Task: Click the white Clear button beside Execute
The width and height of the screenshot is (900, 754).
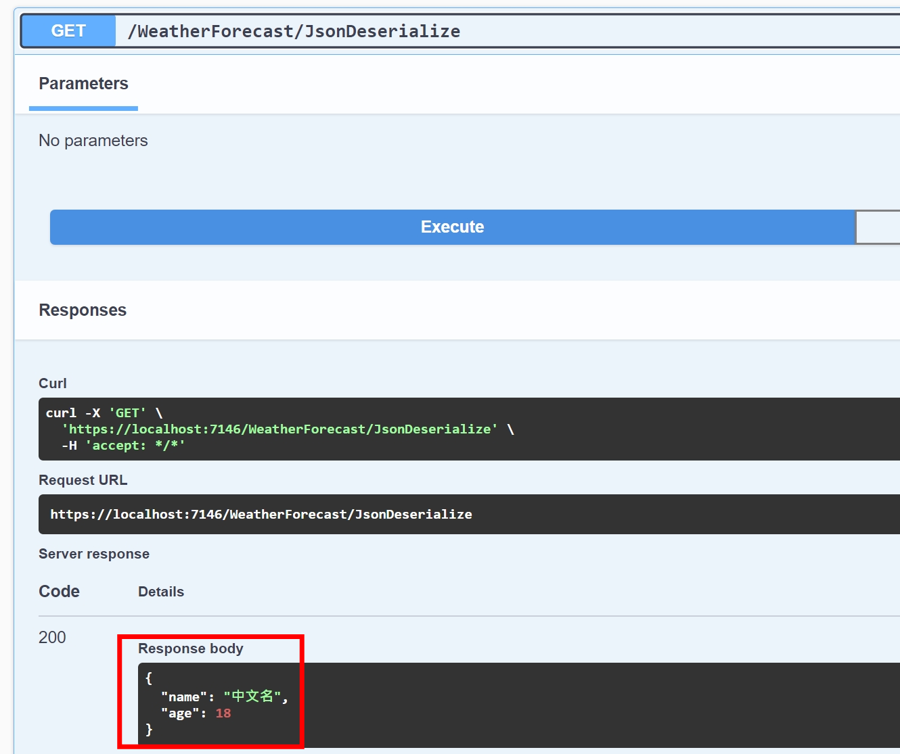Action: pyautogui.click(x=877, y=227)
